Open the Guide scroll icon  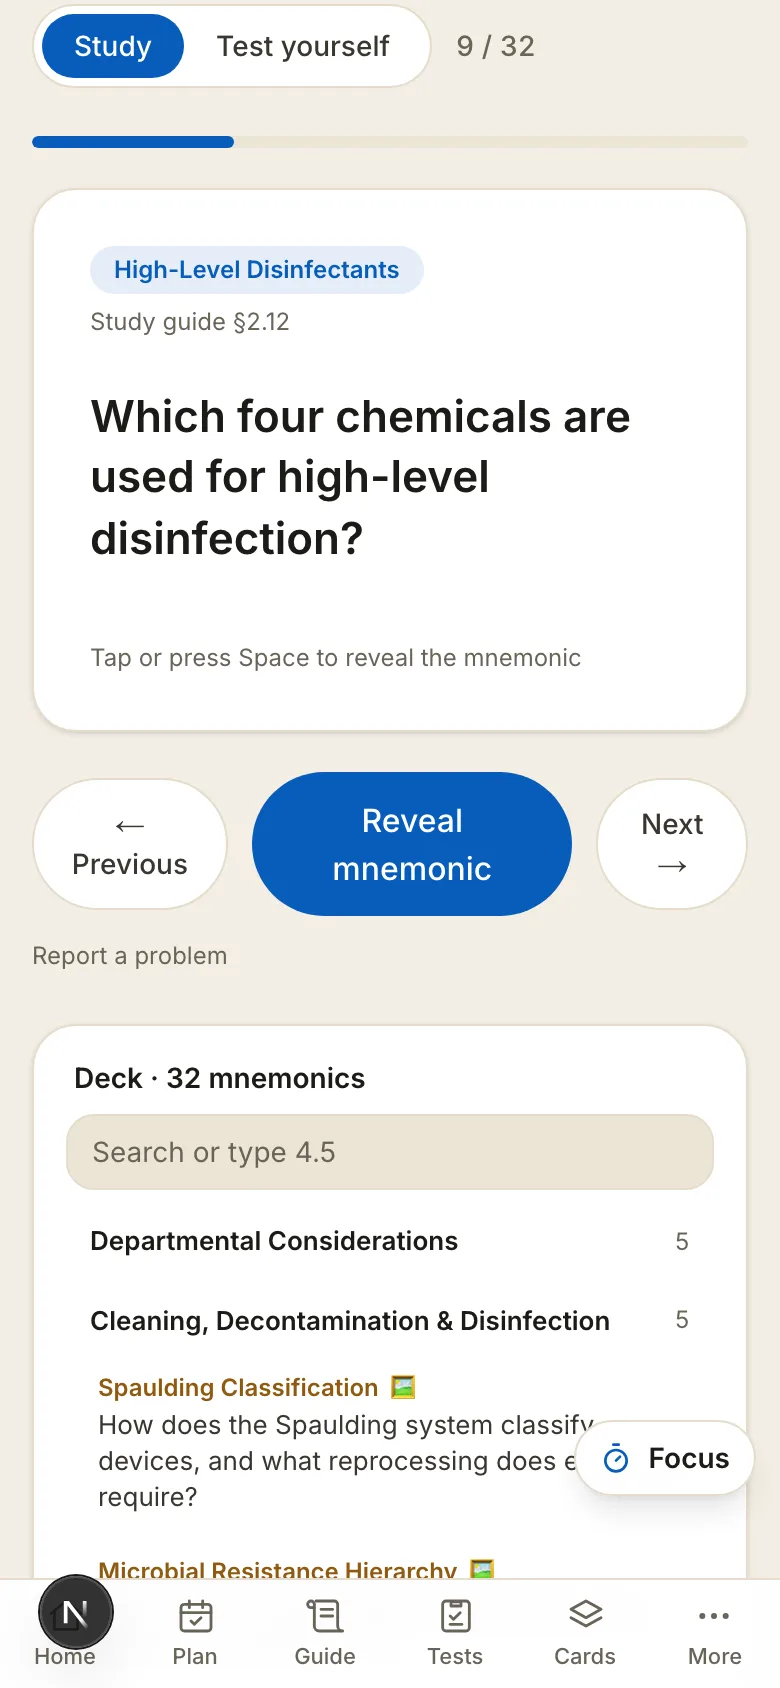click(325, 1616)
